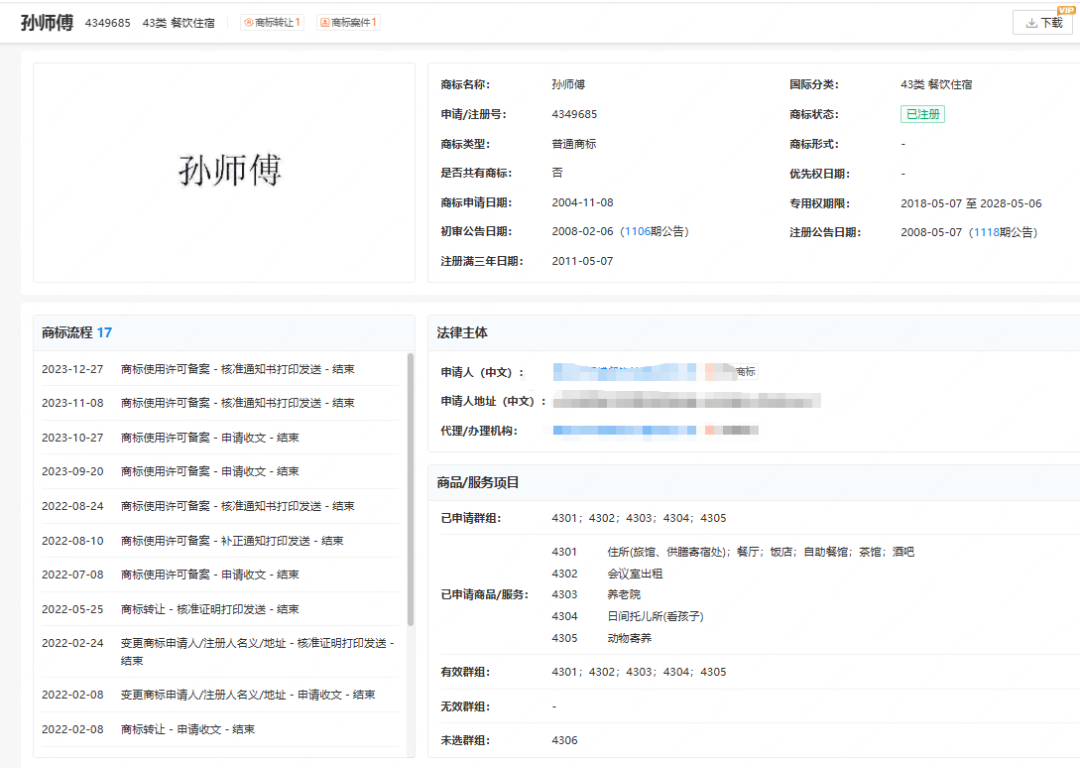Image resolution: width=1080 pixels, height=768 pixels.
Task: Click registration number 4349685 in details
Action: (x=574, y=114)
